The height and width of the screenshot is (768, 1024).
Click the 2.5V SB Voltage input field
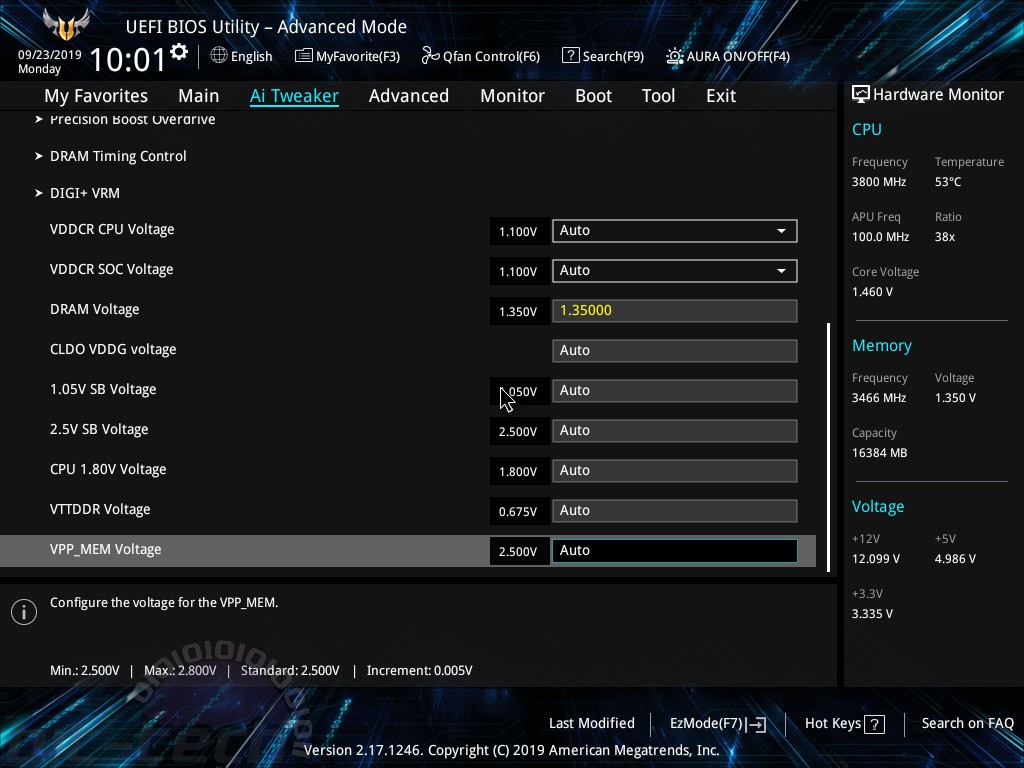tap(675, 431)
